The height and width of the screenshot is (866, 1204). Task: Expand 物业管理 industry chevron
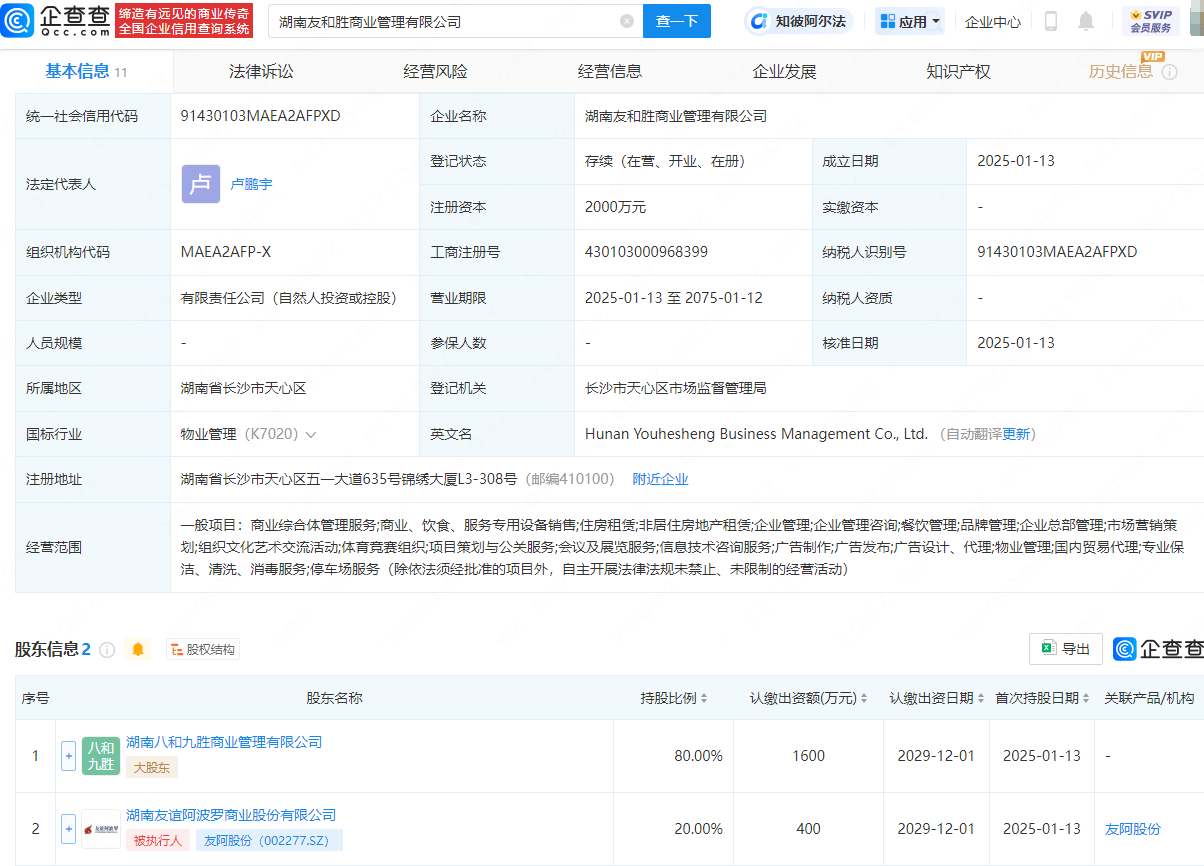311,435
